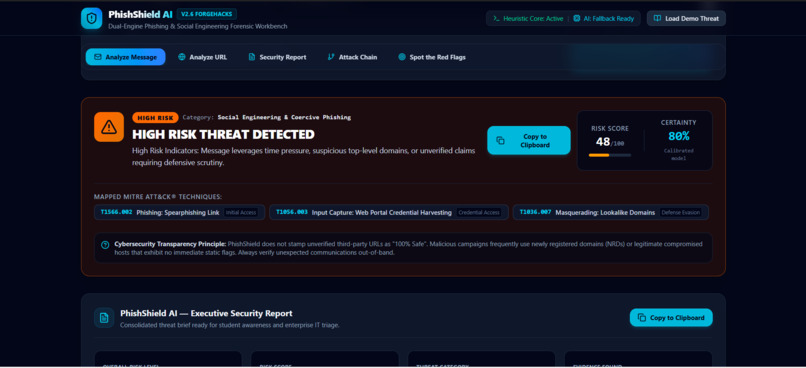The image size is (806, 368).
Task: Copy the Executive Security Report to clipboard
Action: [671, 318]
